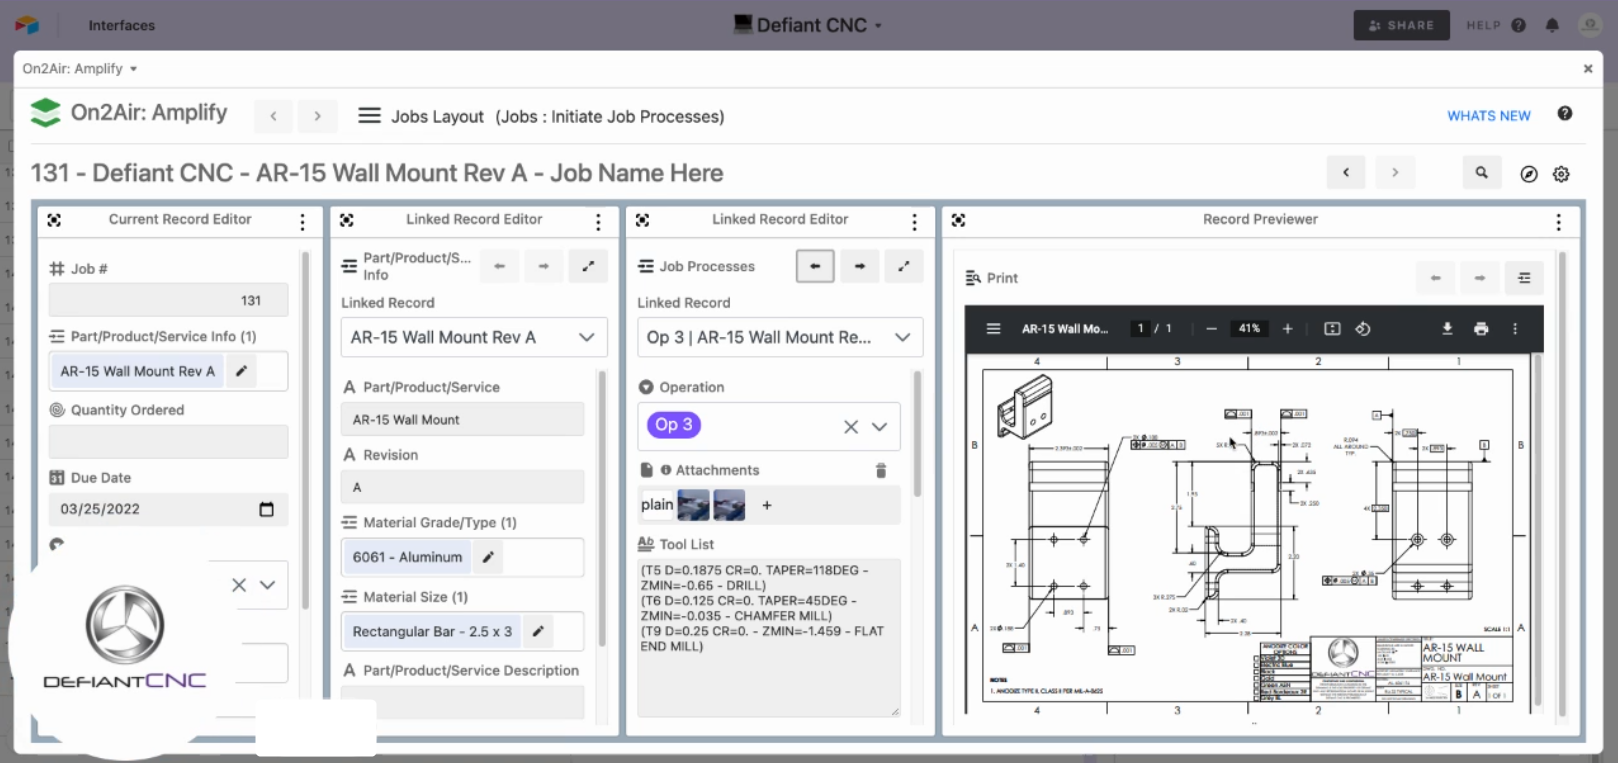Print the AR-15 Wall Mount drawing

point(1481,329)
